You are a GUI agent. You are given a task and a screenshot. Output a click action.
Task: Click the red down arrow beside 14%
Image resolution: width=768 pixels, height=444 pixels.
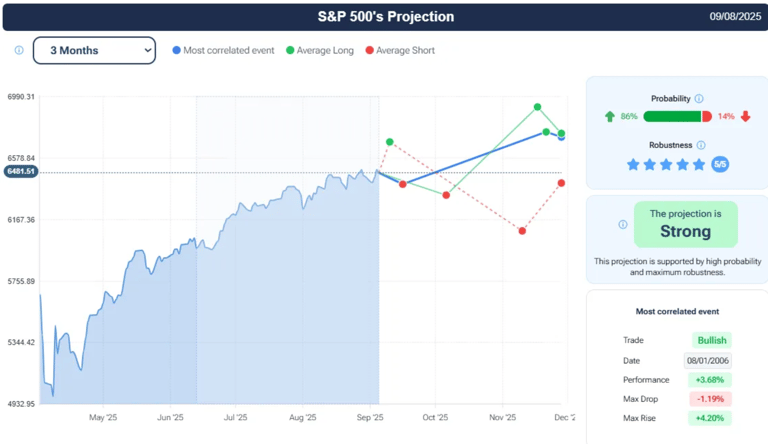click(745, 116)
